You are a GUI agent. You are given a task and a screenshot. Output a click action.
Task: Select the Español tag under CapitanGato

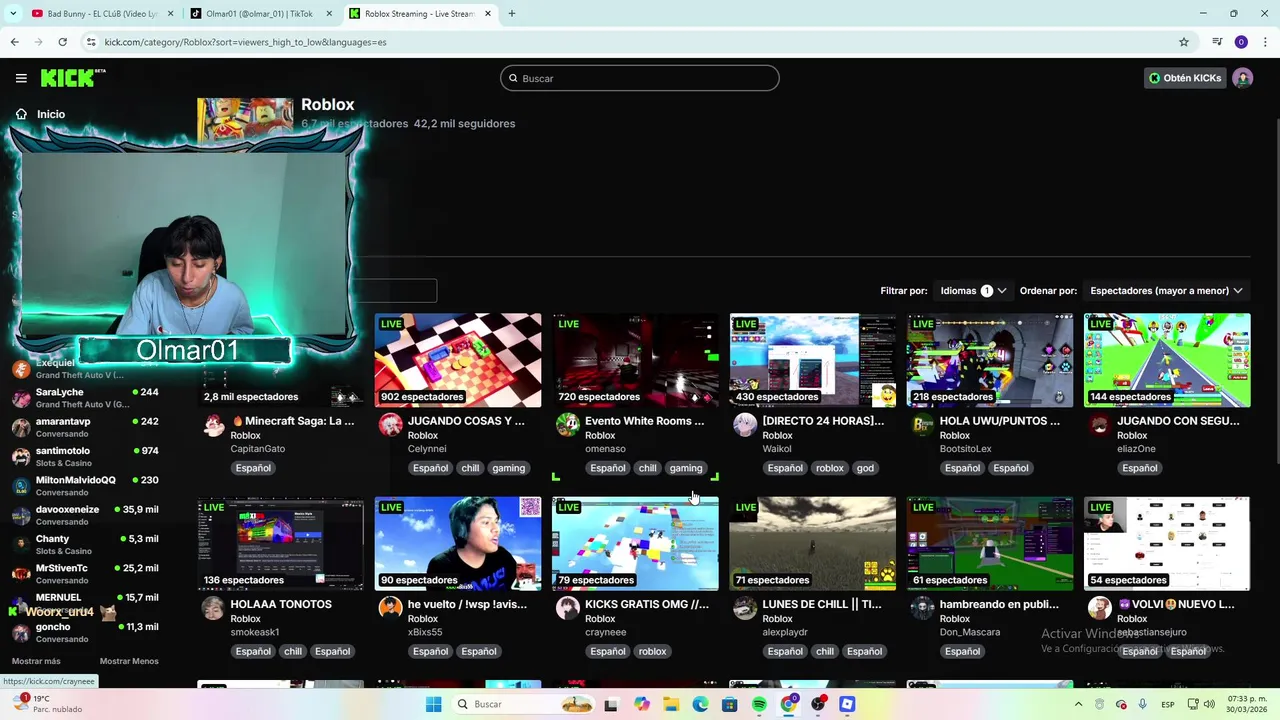[253, 468]
